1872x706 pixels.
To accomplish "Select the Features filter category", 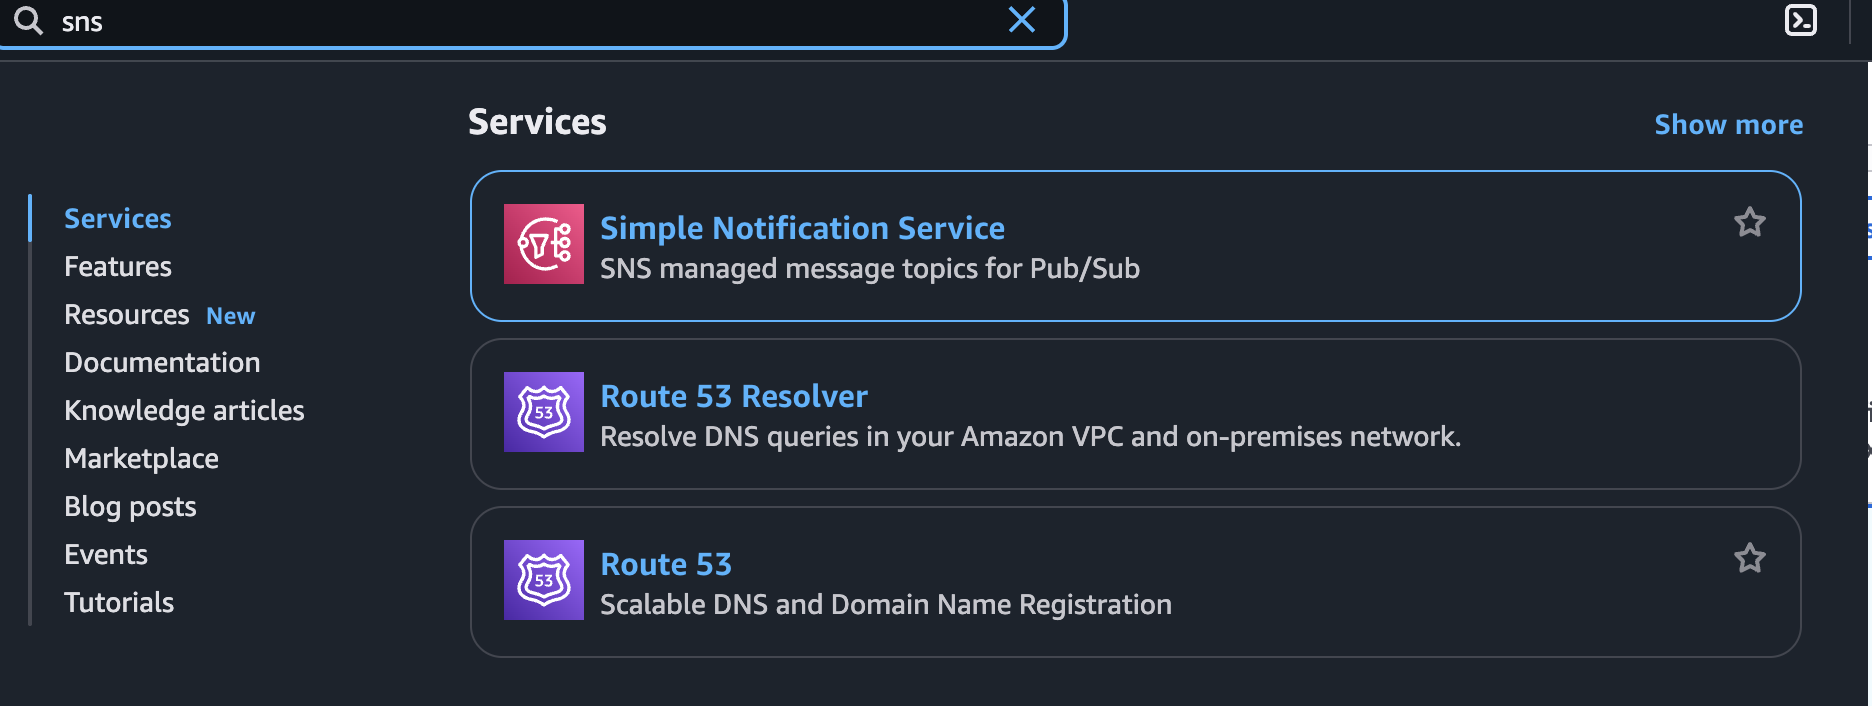I will [x=118, y=266].
